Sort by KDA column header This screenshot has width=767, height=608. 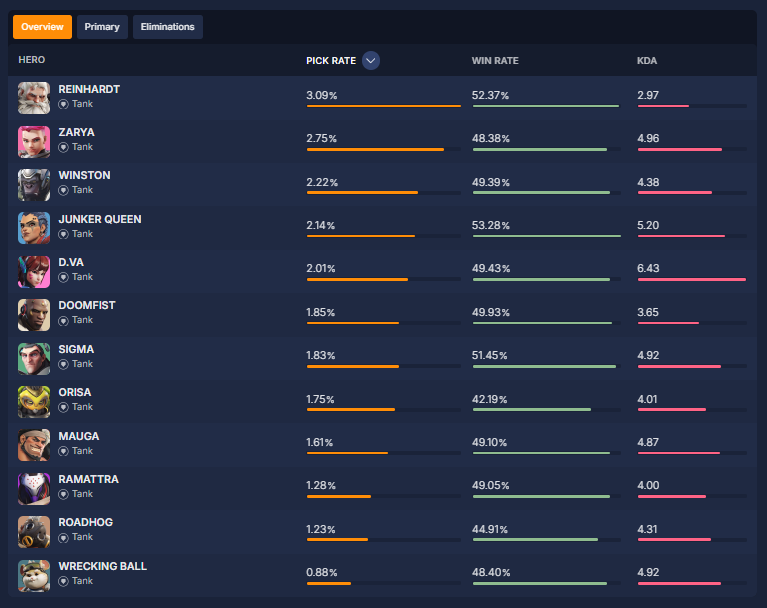click(647, 61)
